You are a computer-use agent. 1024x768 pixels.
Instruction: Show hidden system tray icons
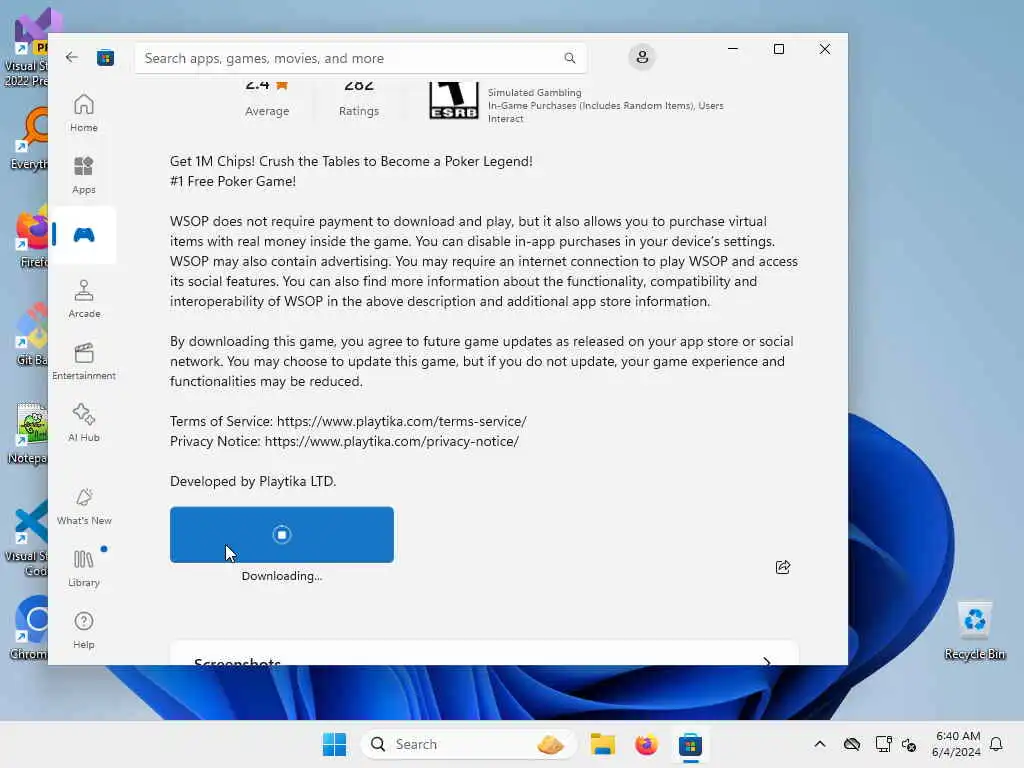point(820,744)
